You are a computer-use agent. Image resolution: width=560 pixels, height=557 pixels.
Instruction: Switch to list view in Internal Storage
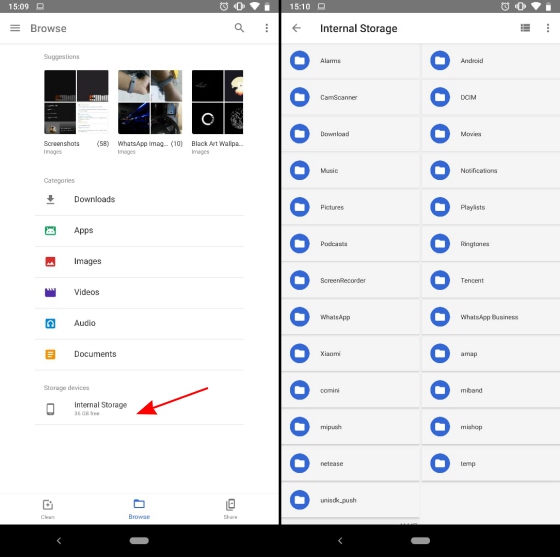pos(525,28)
